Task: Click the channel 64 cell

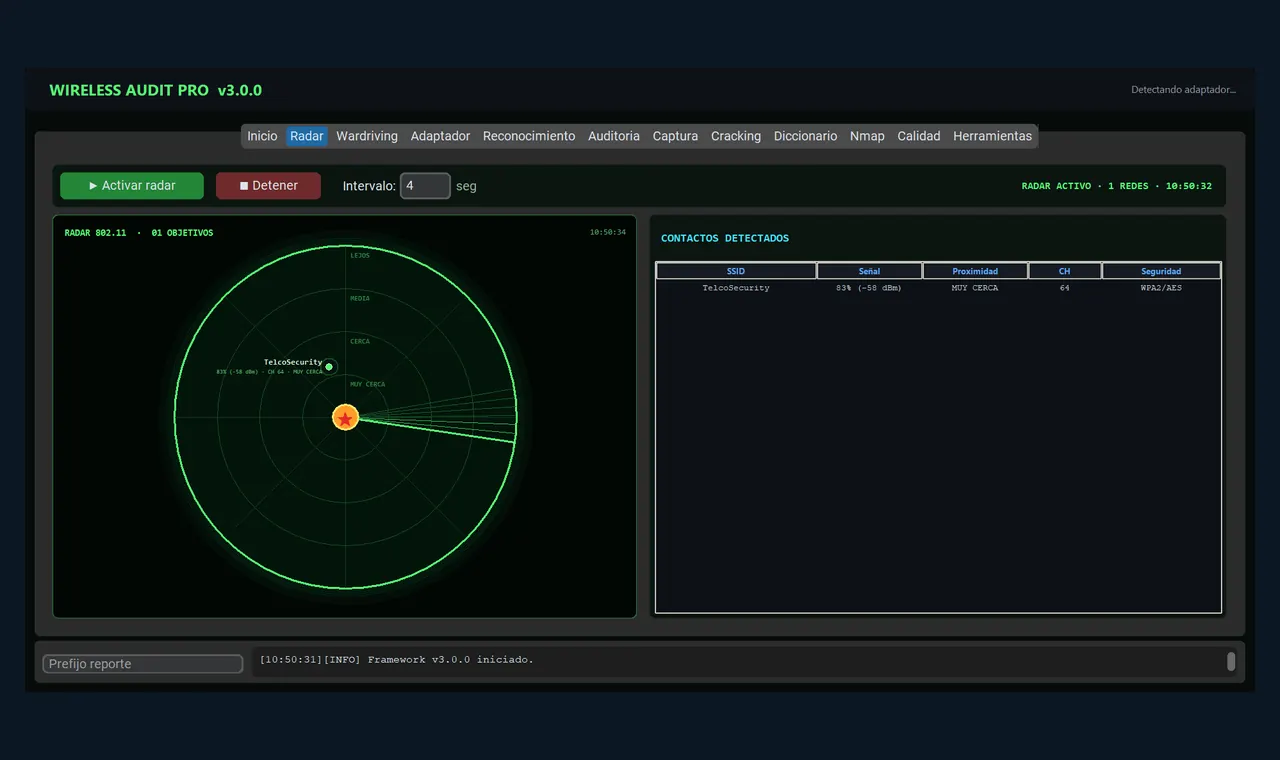Action: (1065, 288)
